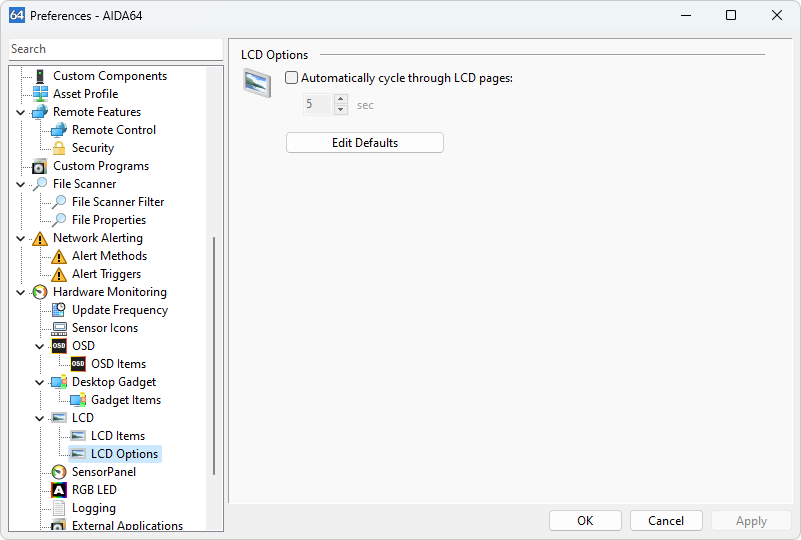Viewport: 801px width, 540px height.
Task: Click the Alert Triggers warning icon
Action: pos(59,274)
